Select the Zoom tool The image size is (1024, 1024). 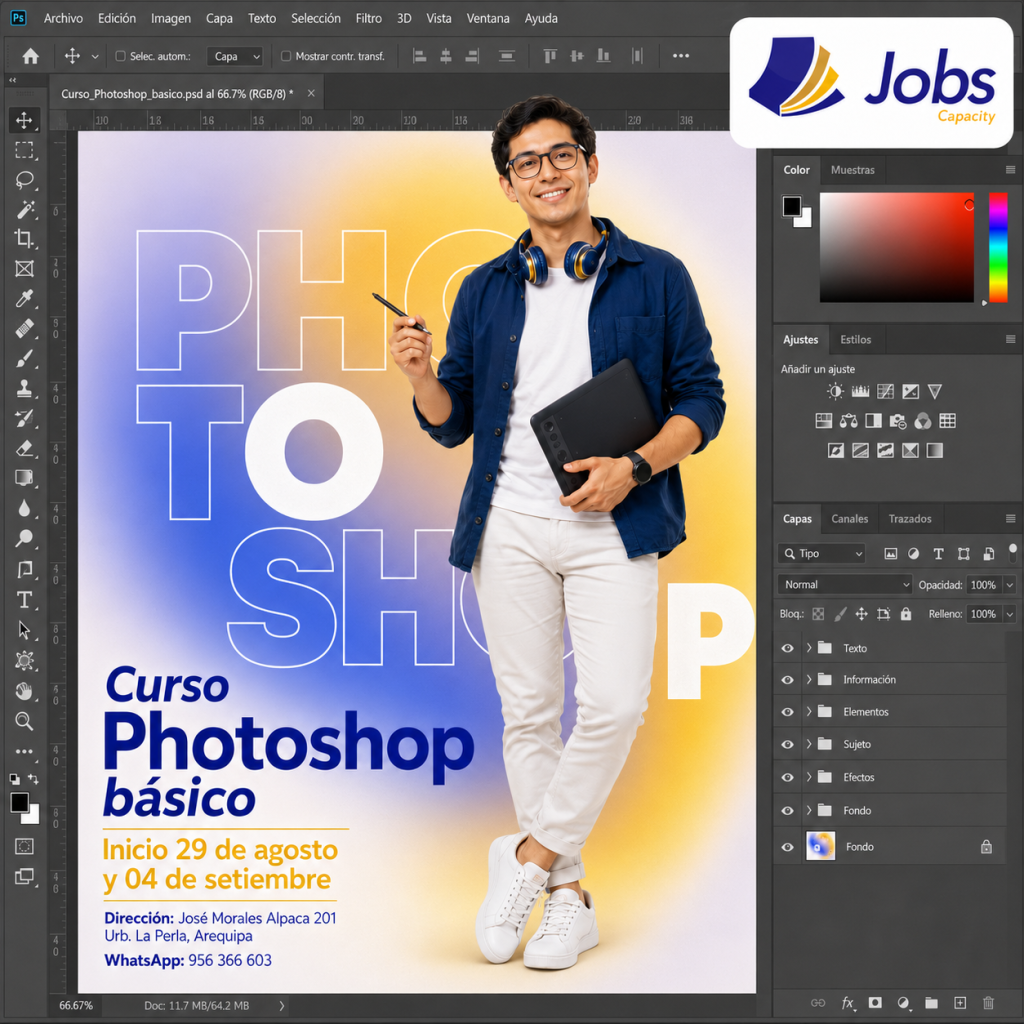click(x=24, y=721)
